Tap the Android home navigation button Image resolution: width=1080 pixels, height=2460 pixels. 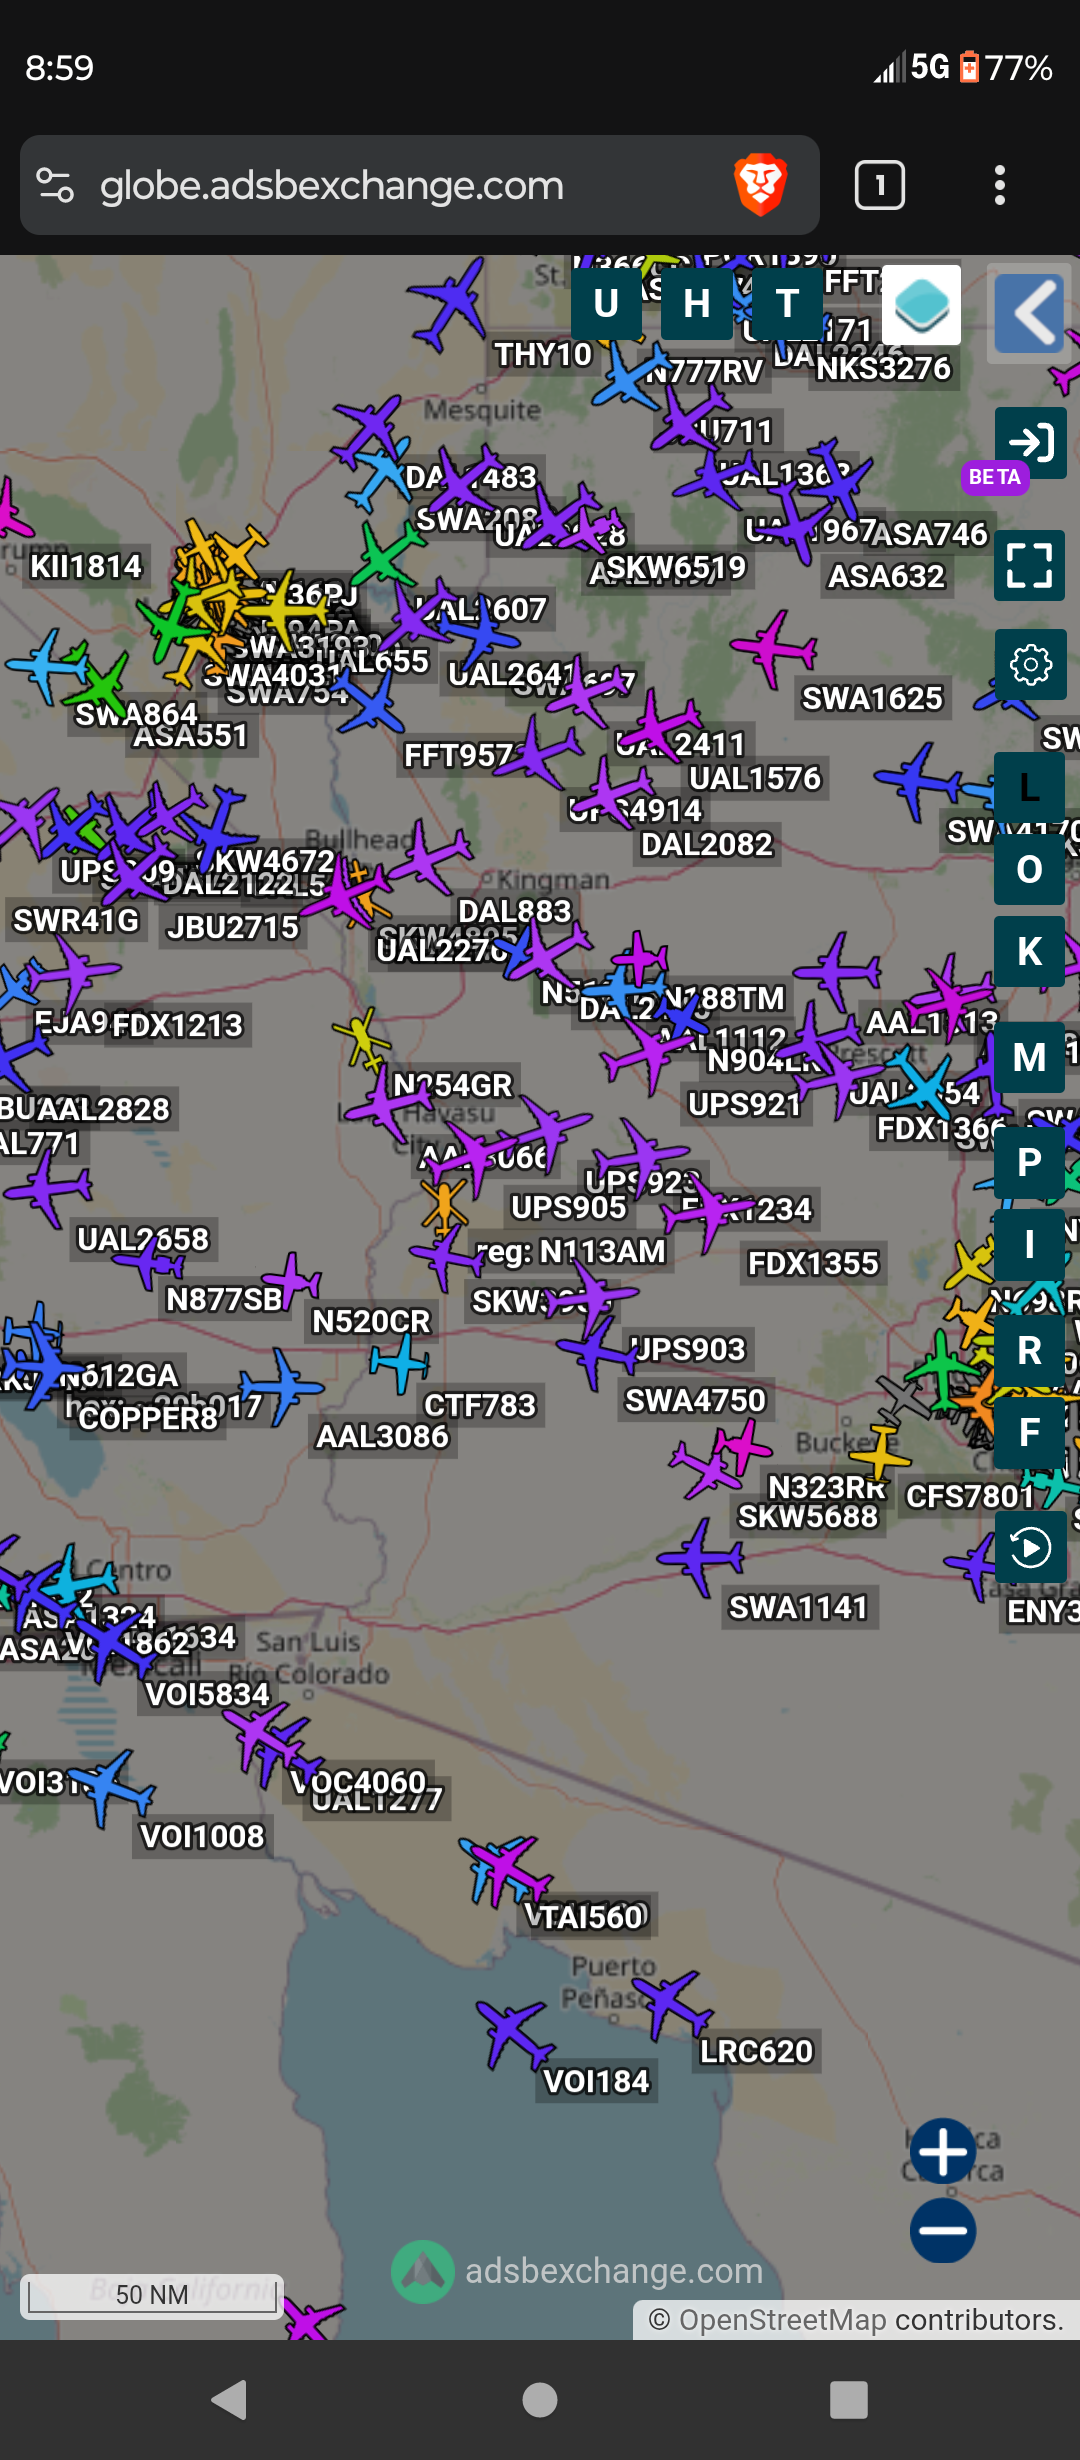coord(540,2399)
